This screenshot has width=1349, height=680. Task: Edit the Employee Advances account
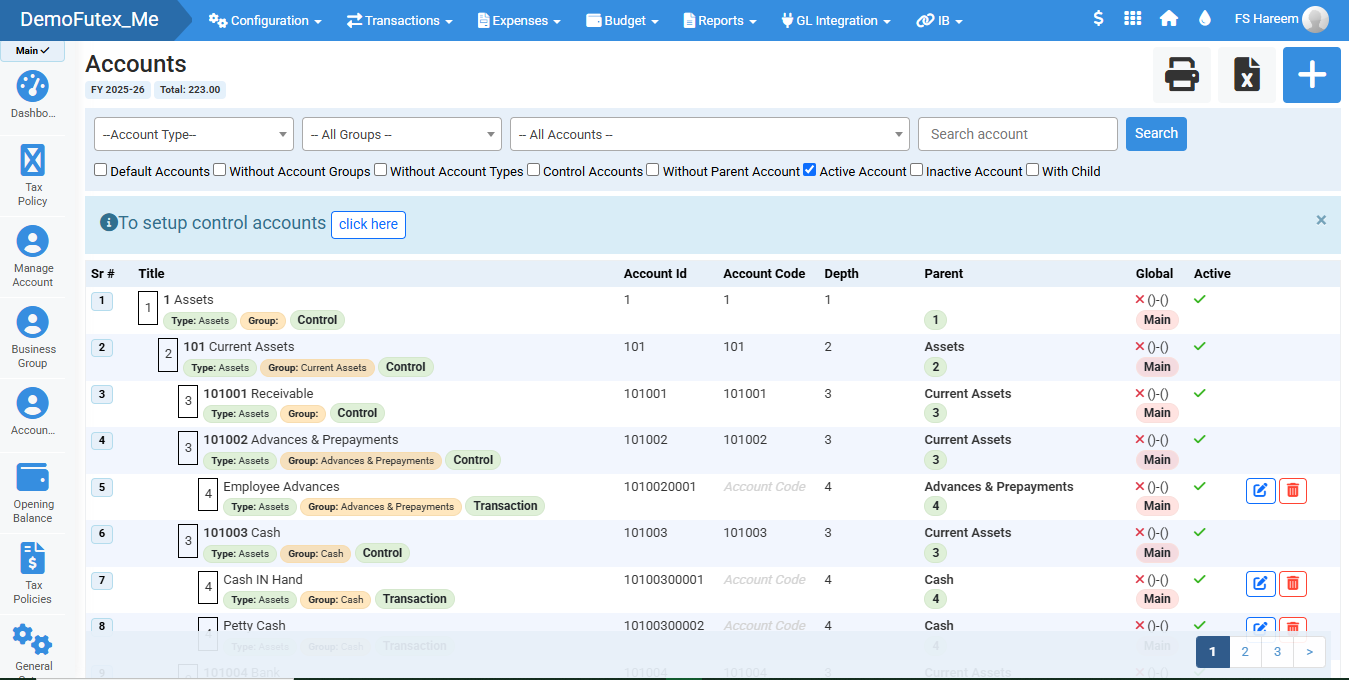(x=1260, y=490)
